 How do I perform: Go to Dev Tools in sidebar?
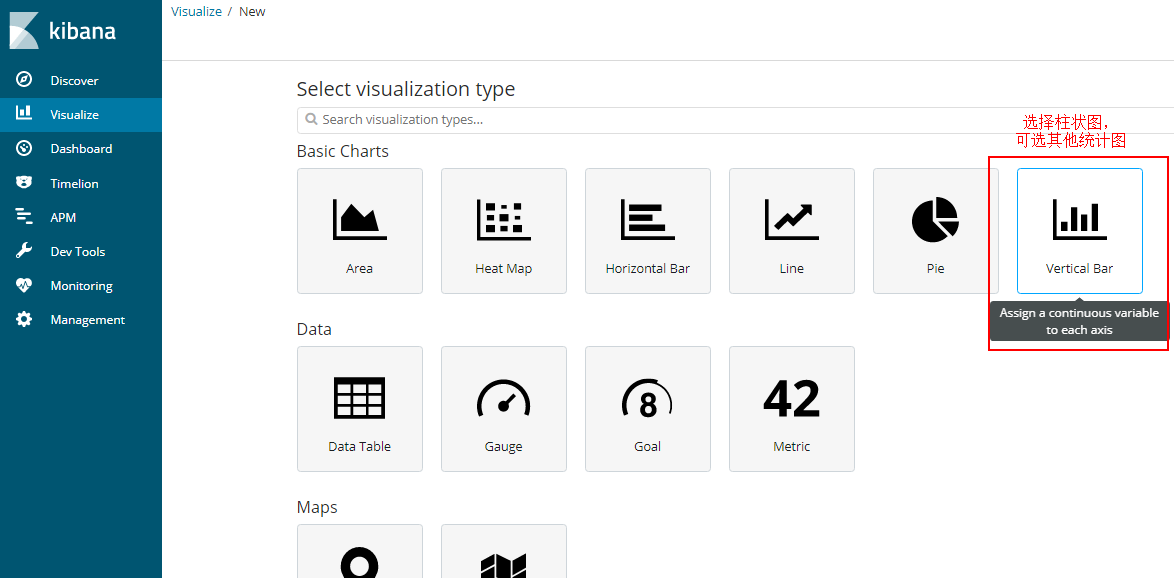tap(77, 252)
